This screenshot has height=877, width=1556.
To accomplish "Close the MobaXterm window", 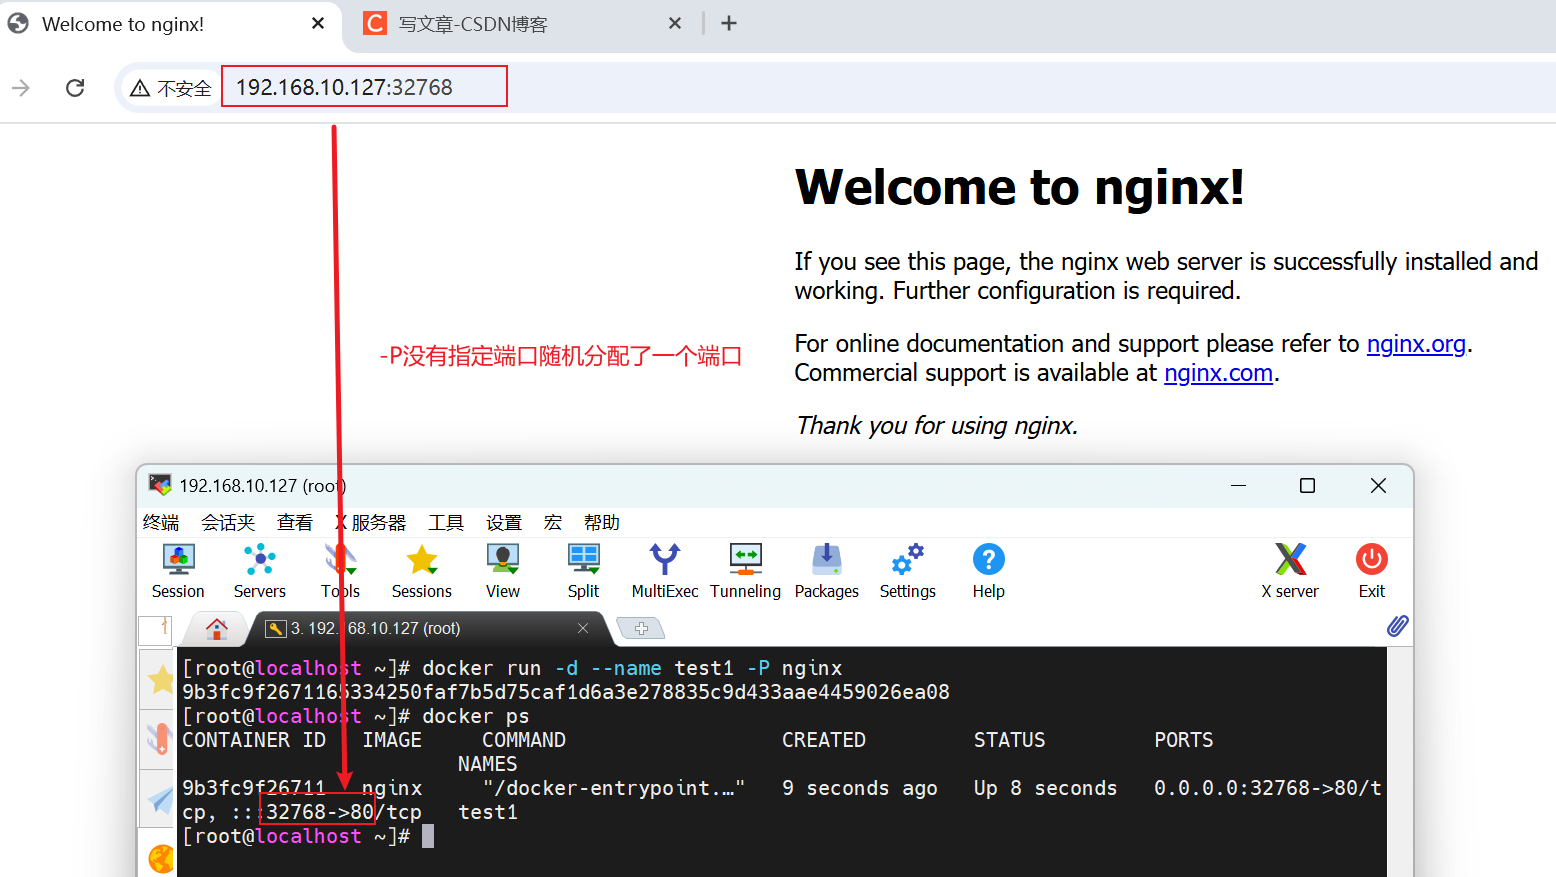I will [x=1378, y=485].
